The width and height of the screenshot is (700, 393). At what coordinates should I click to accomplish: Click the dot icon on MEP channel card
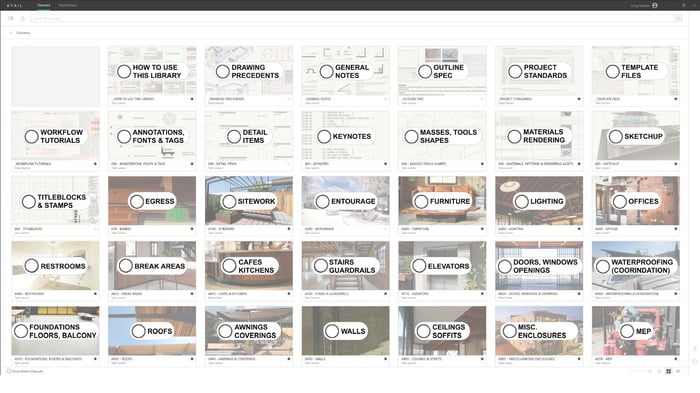point(675,359)
